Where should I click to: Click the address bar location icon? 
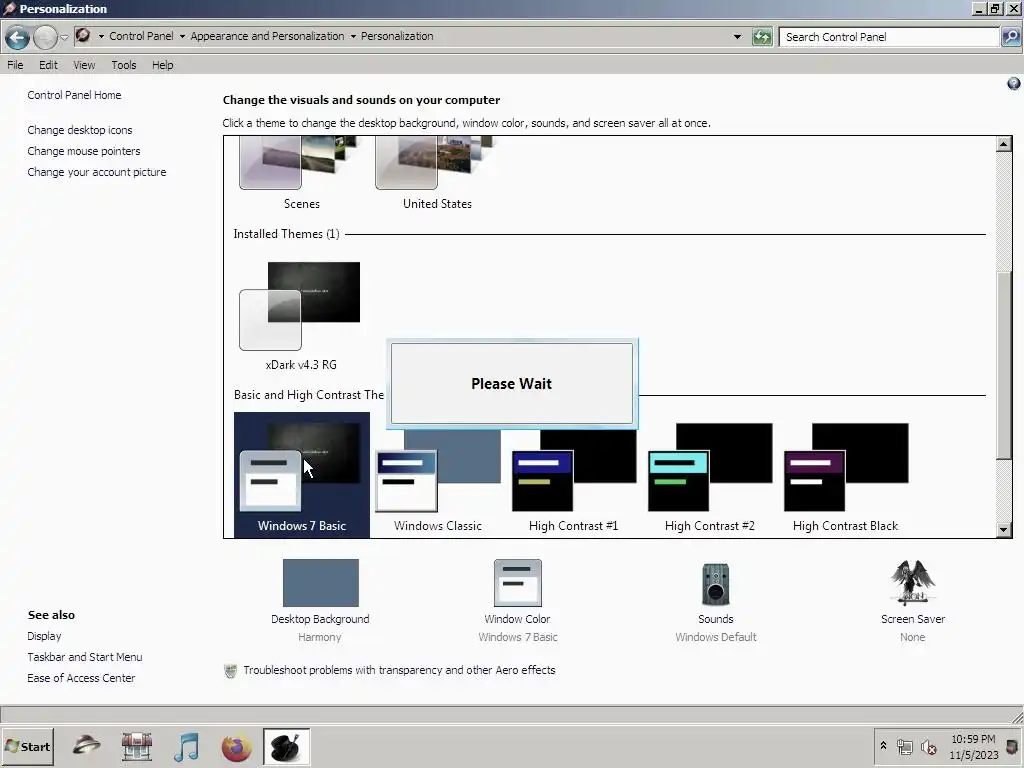pos(83,35)
